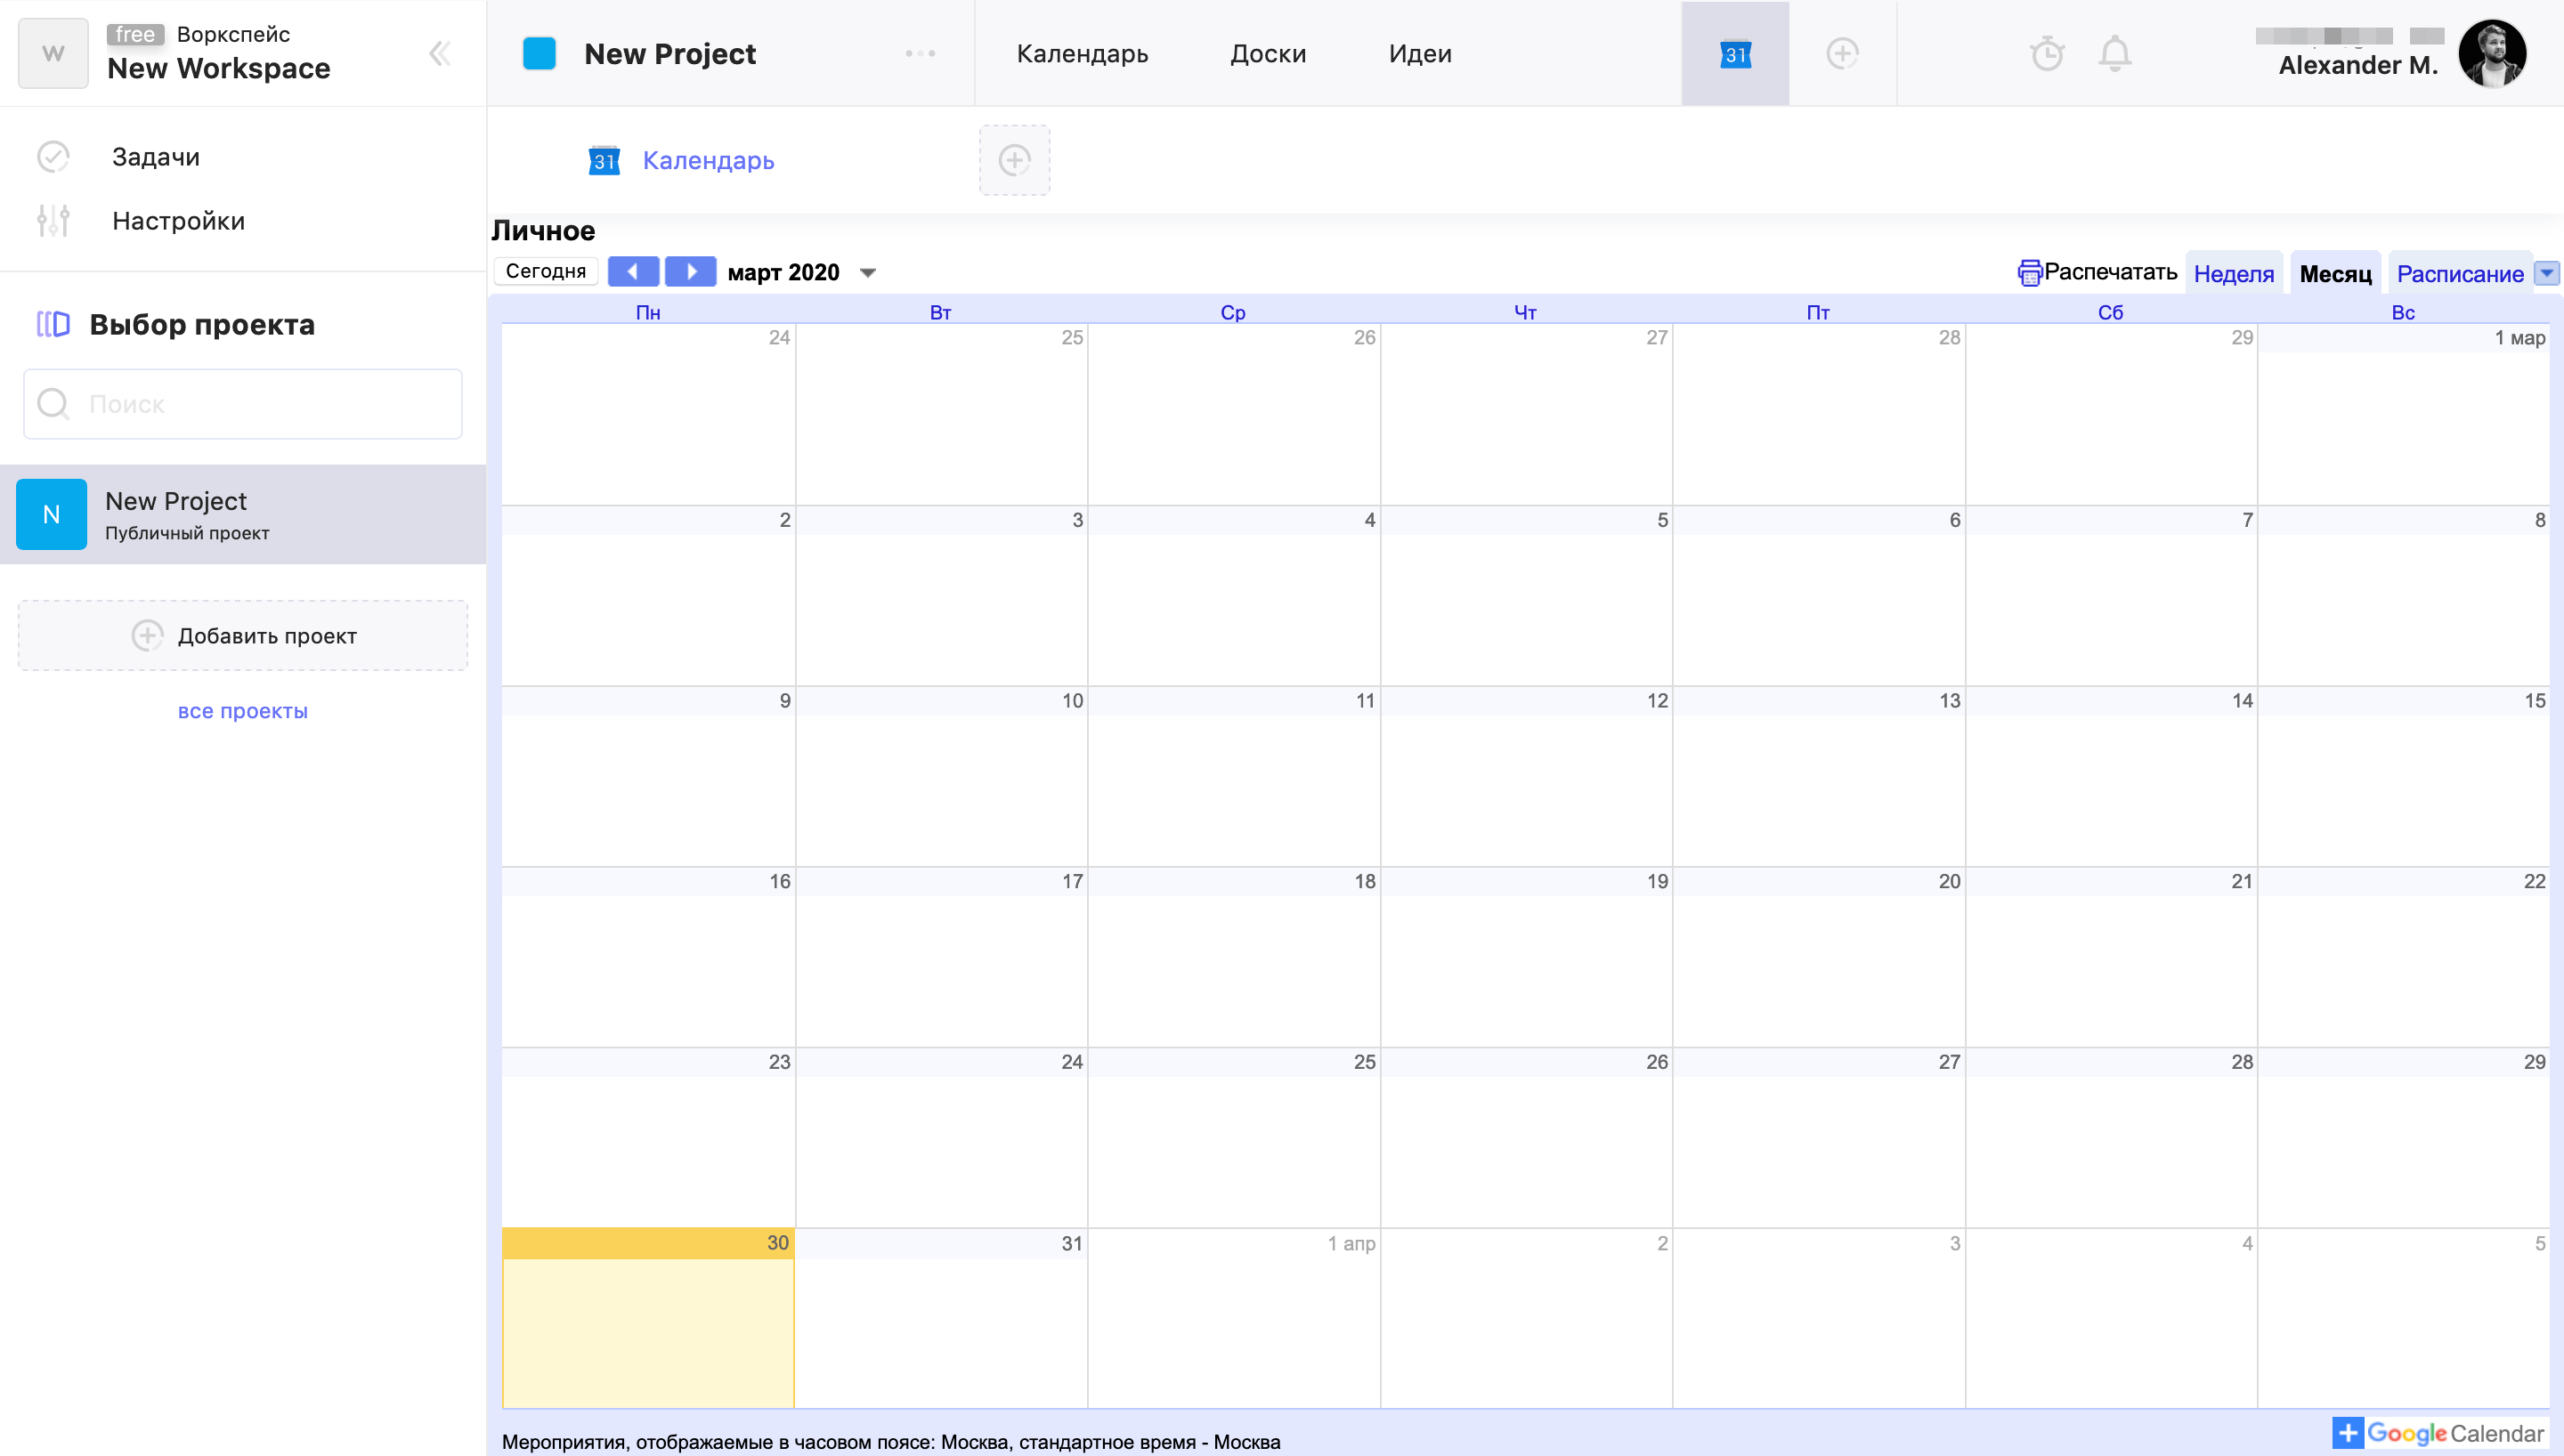Viewport: 2564px width, 1456px height.
Task: Click date 1 мар cell
Action: point(2403,414)
